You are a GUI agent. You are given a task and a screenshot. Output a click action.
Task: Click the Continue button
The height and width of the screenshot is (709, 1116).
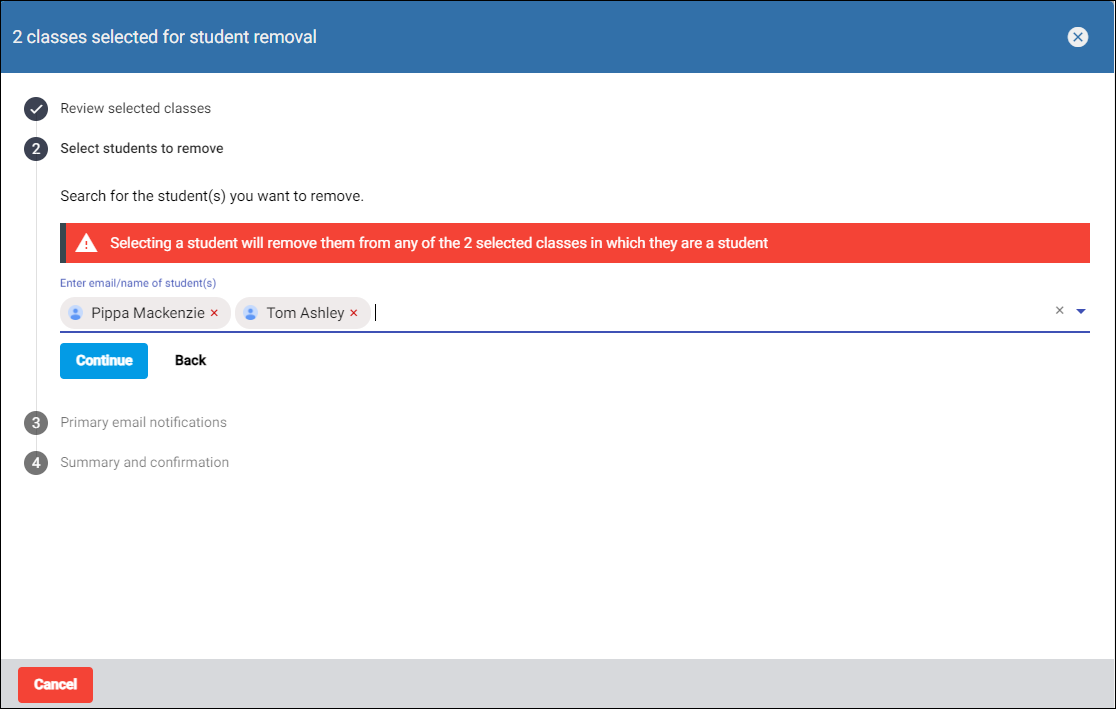(104, 361)
